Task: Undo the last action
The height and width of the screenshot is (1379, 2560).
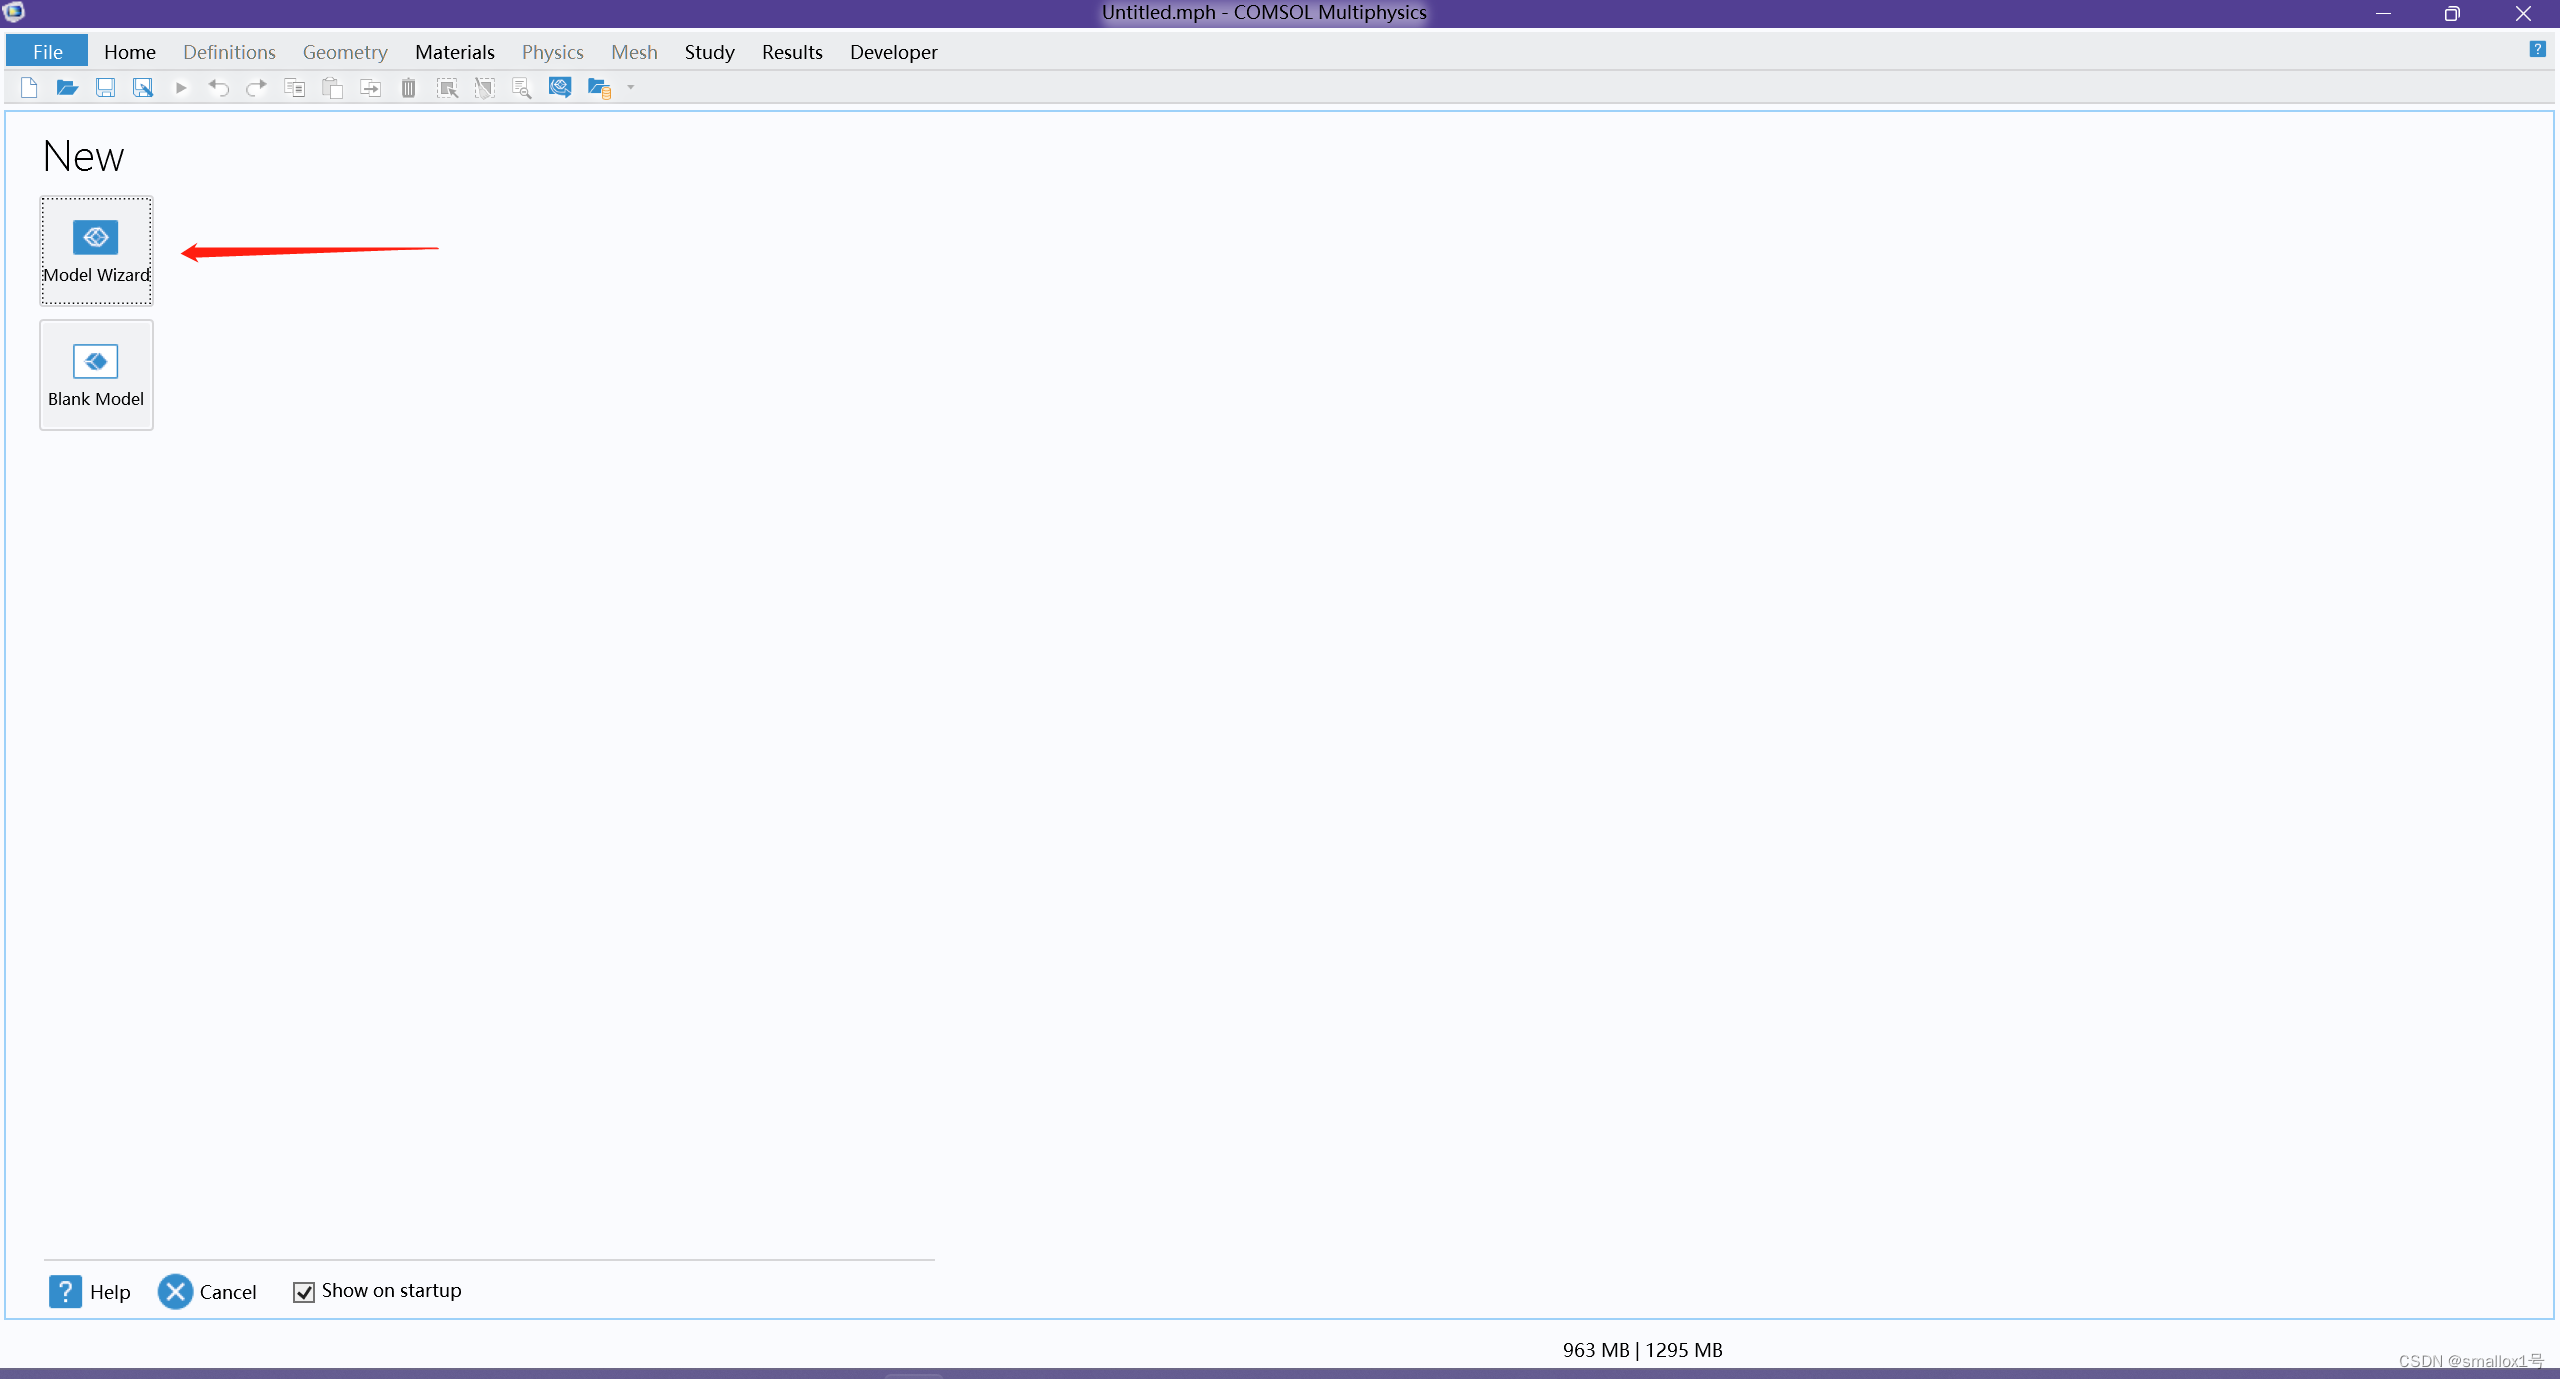Action: 218,88
